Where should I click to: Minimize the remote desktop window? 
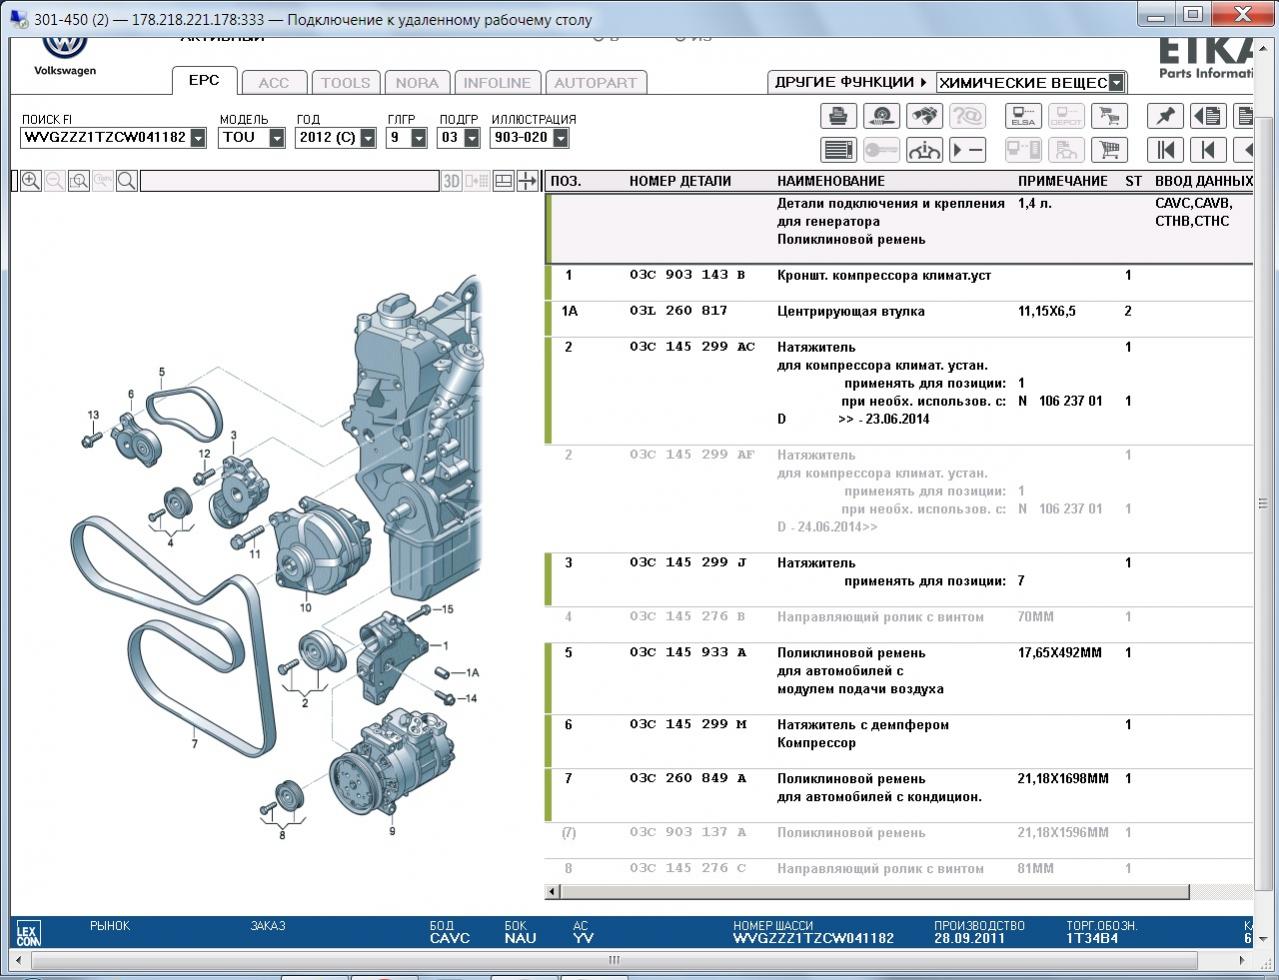click(1157, 14)
